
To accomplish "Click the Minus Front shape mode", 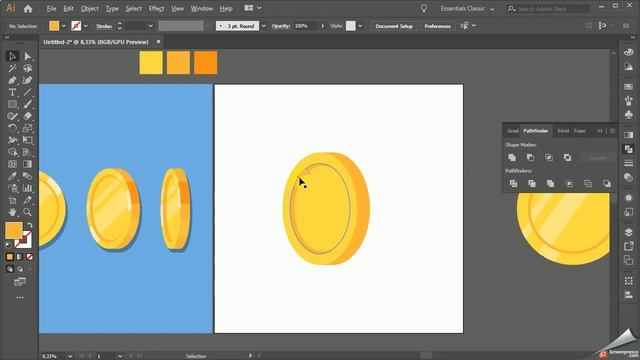I will pos(530,158).
